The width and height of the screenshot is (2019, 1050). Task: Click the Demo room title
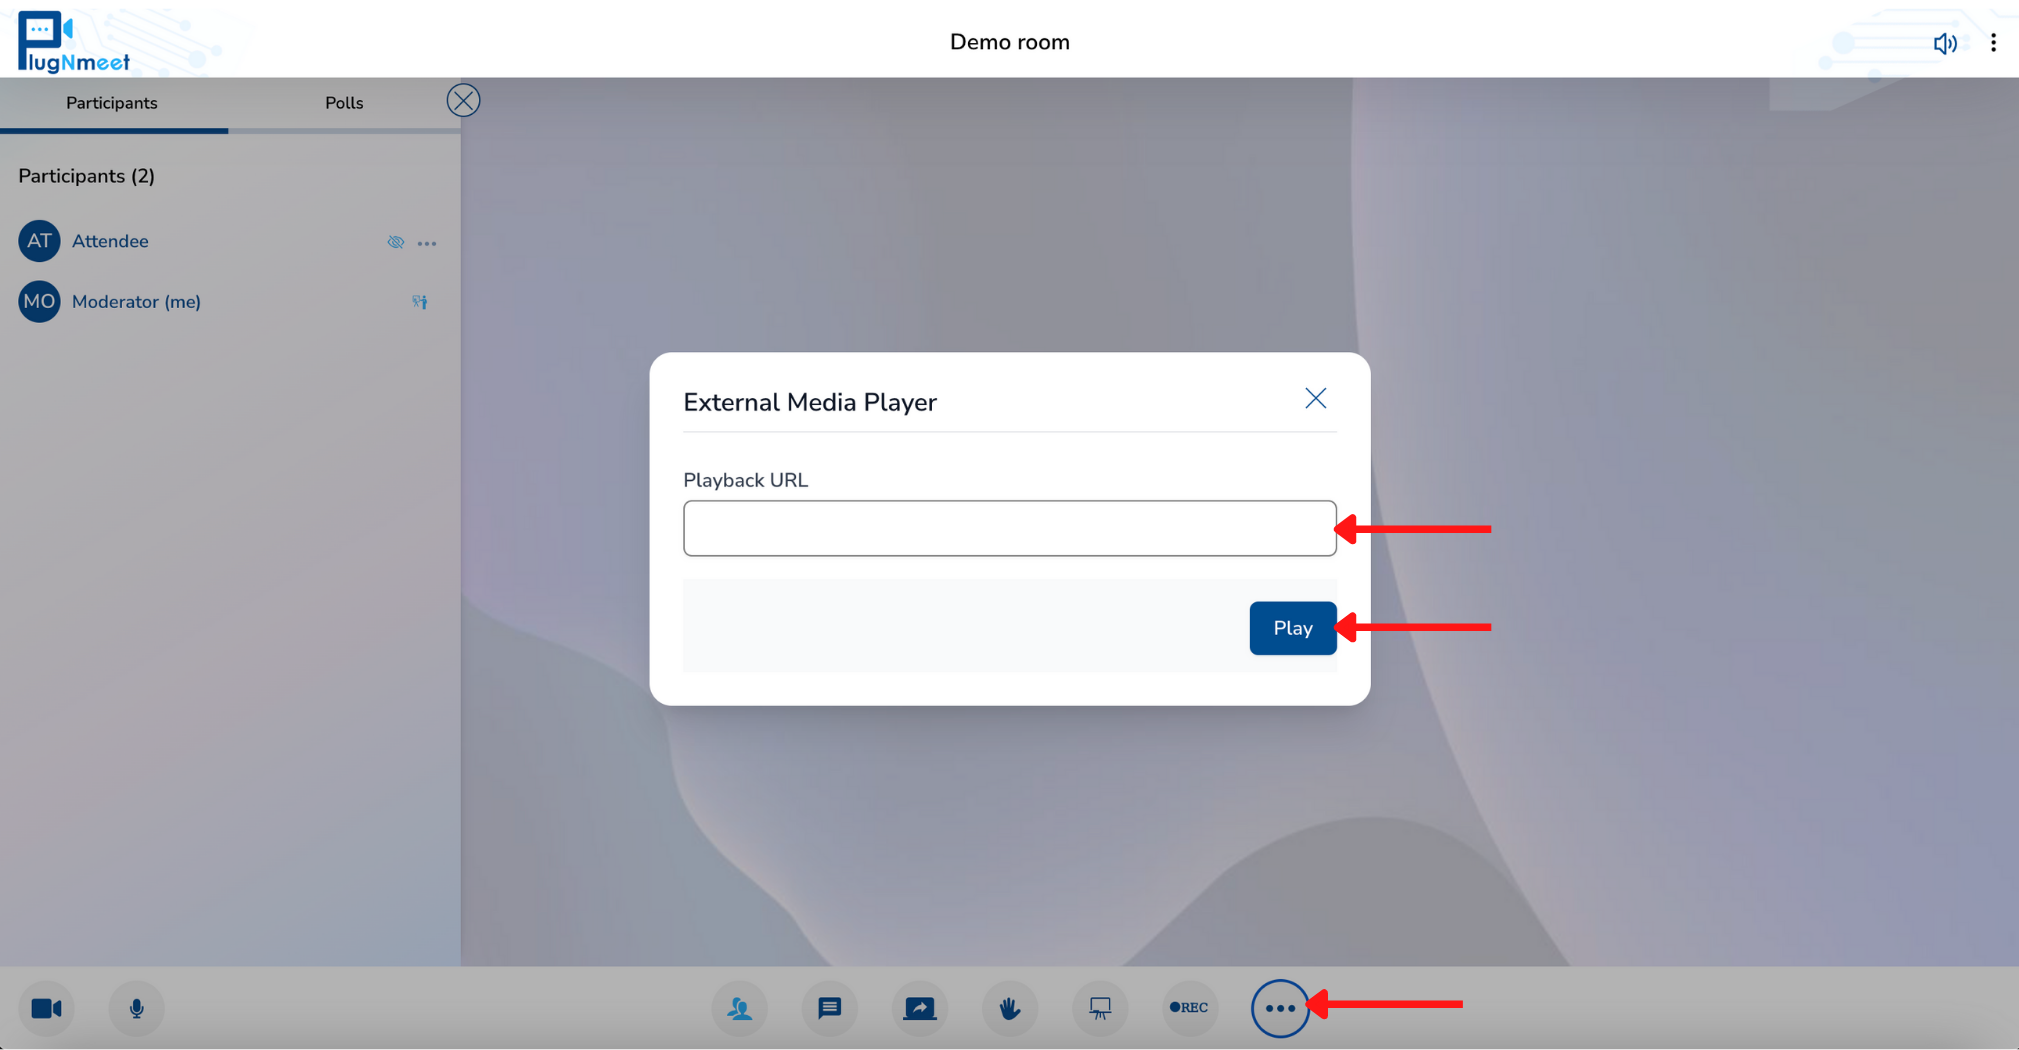[x=1010, y=42]
